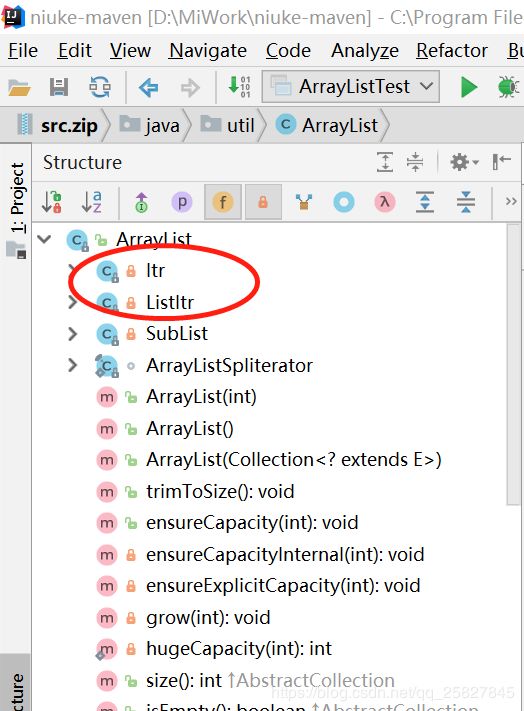Toggle Sort by Visibility
The image size is (524, 711).
(51, 202)
